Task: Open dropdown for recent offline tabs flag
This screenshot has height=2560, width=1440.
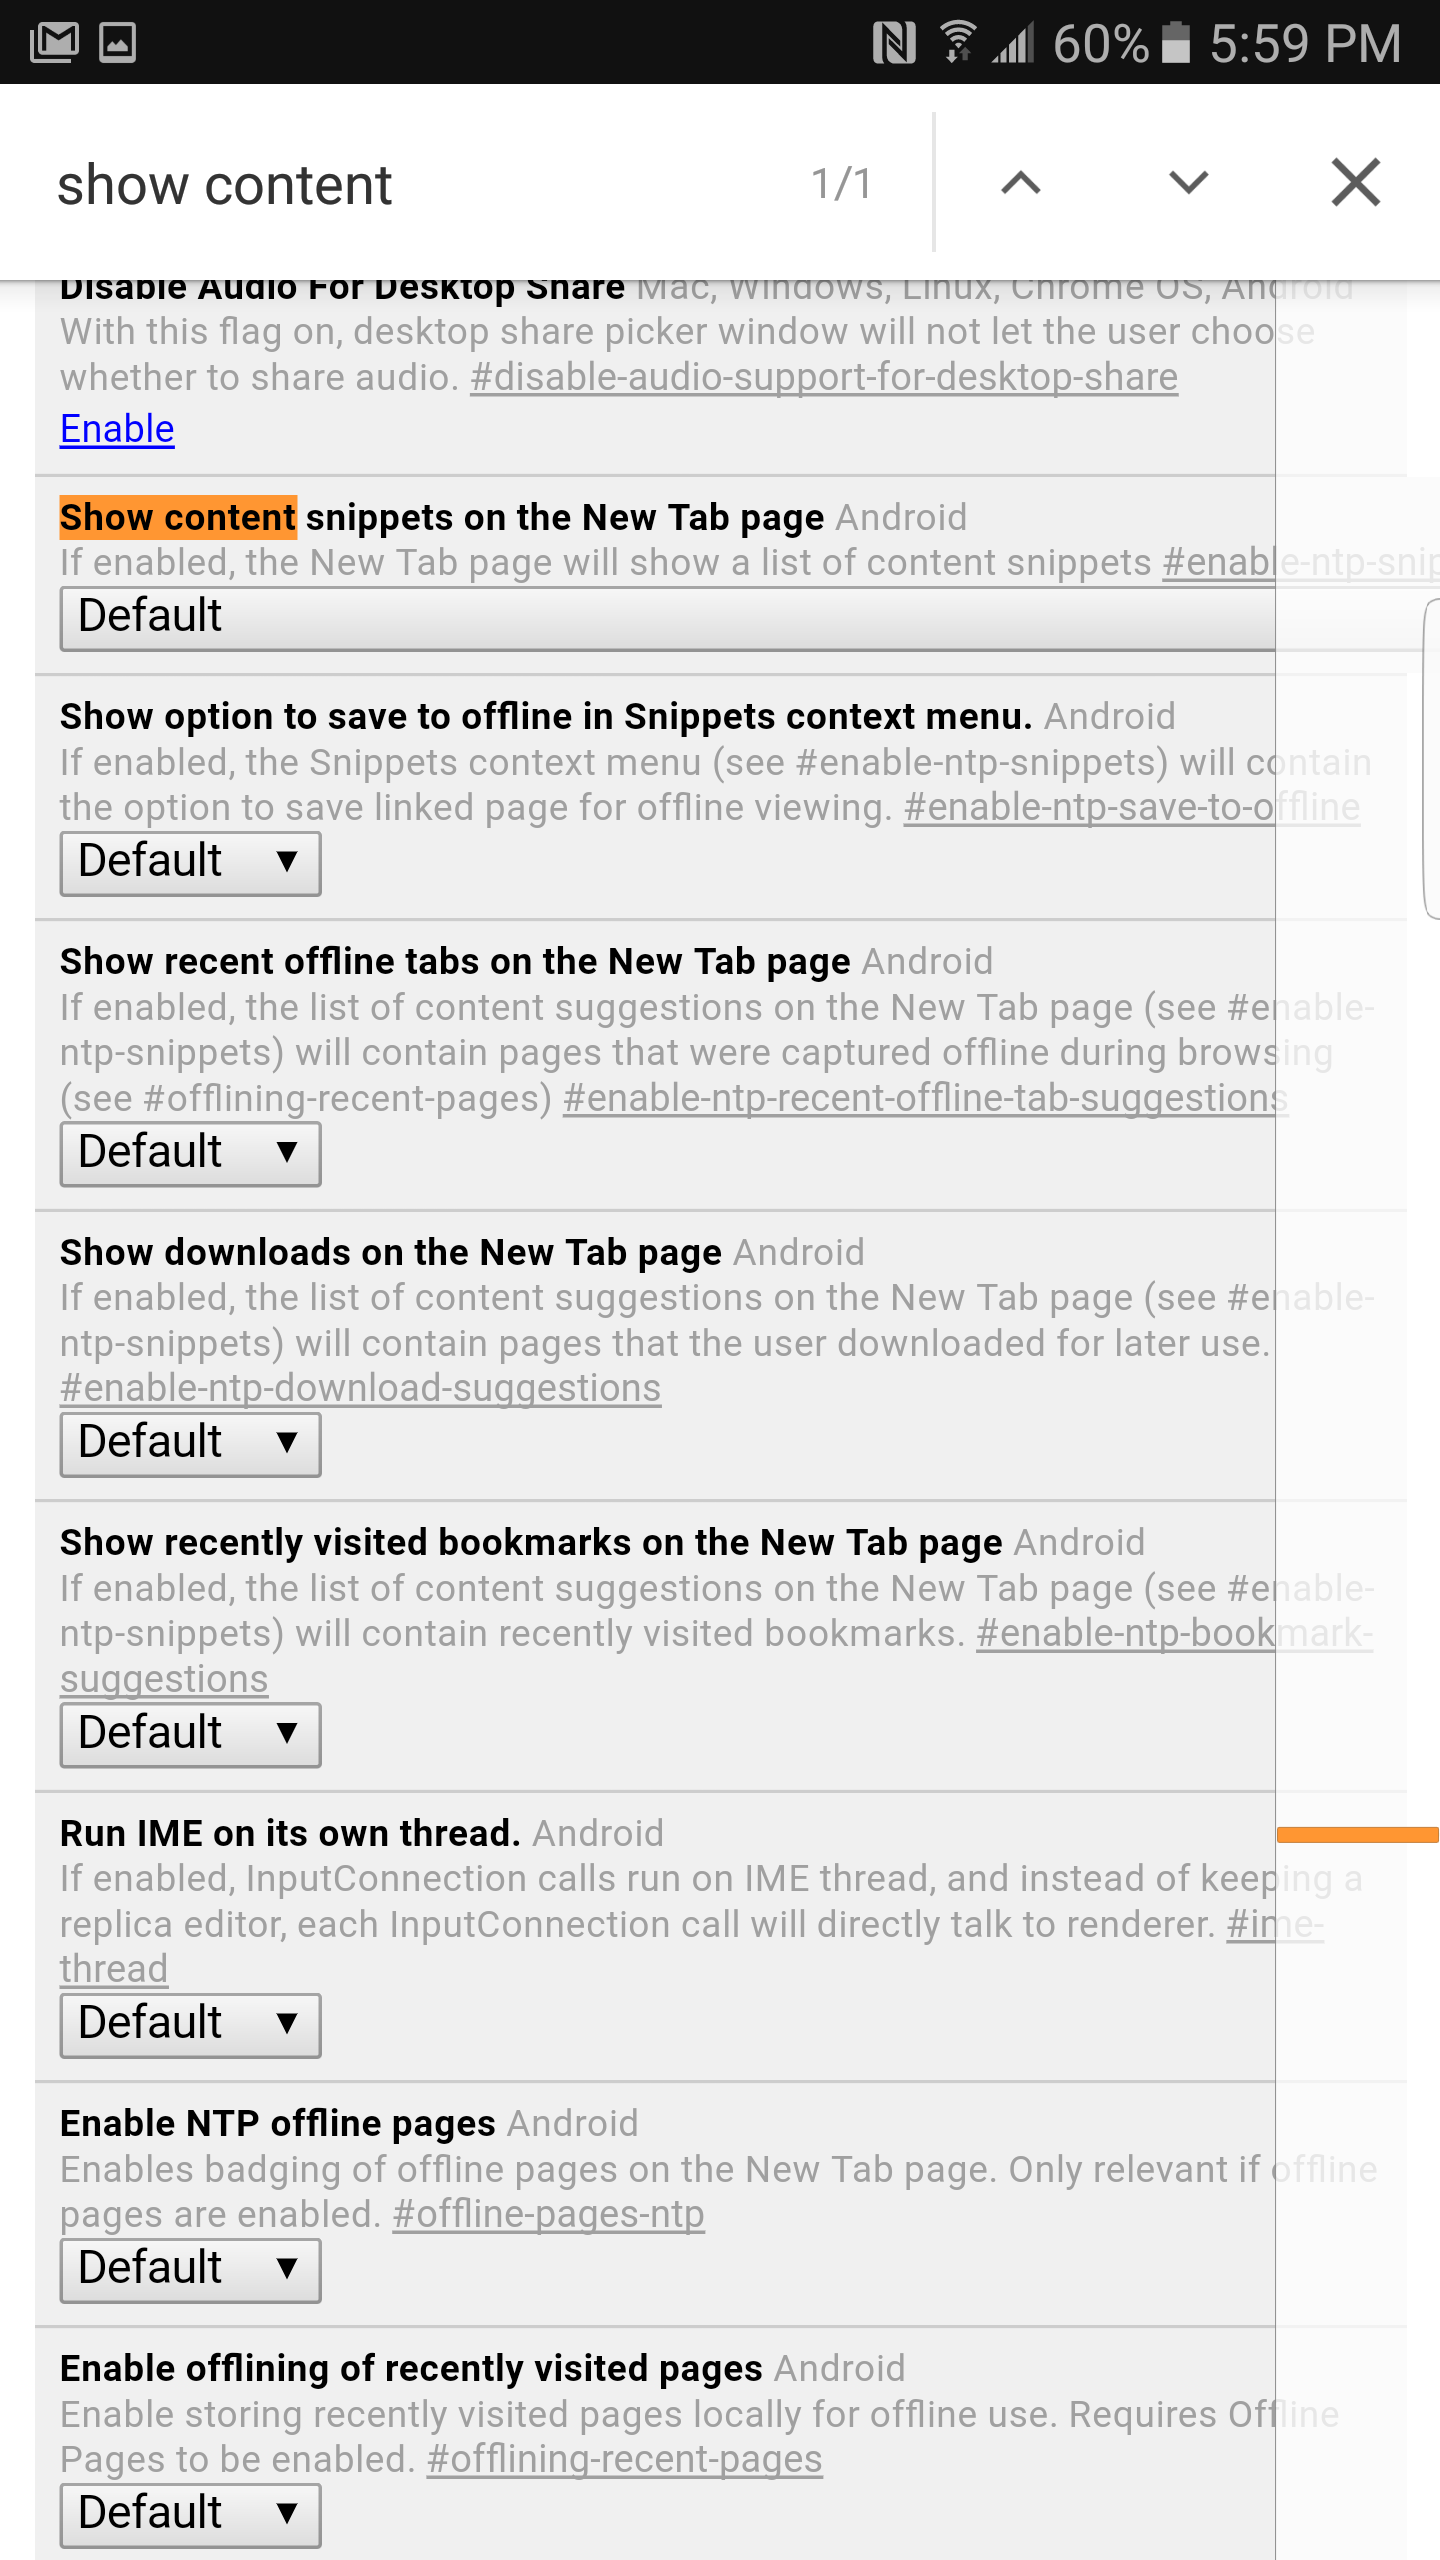Action: click(190, 1154)
